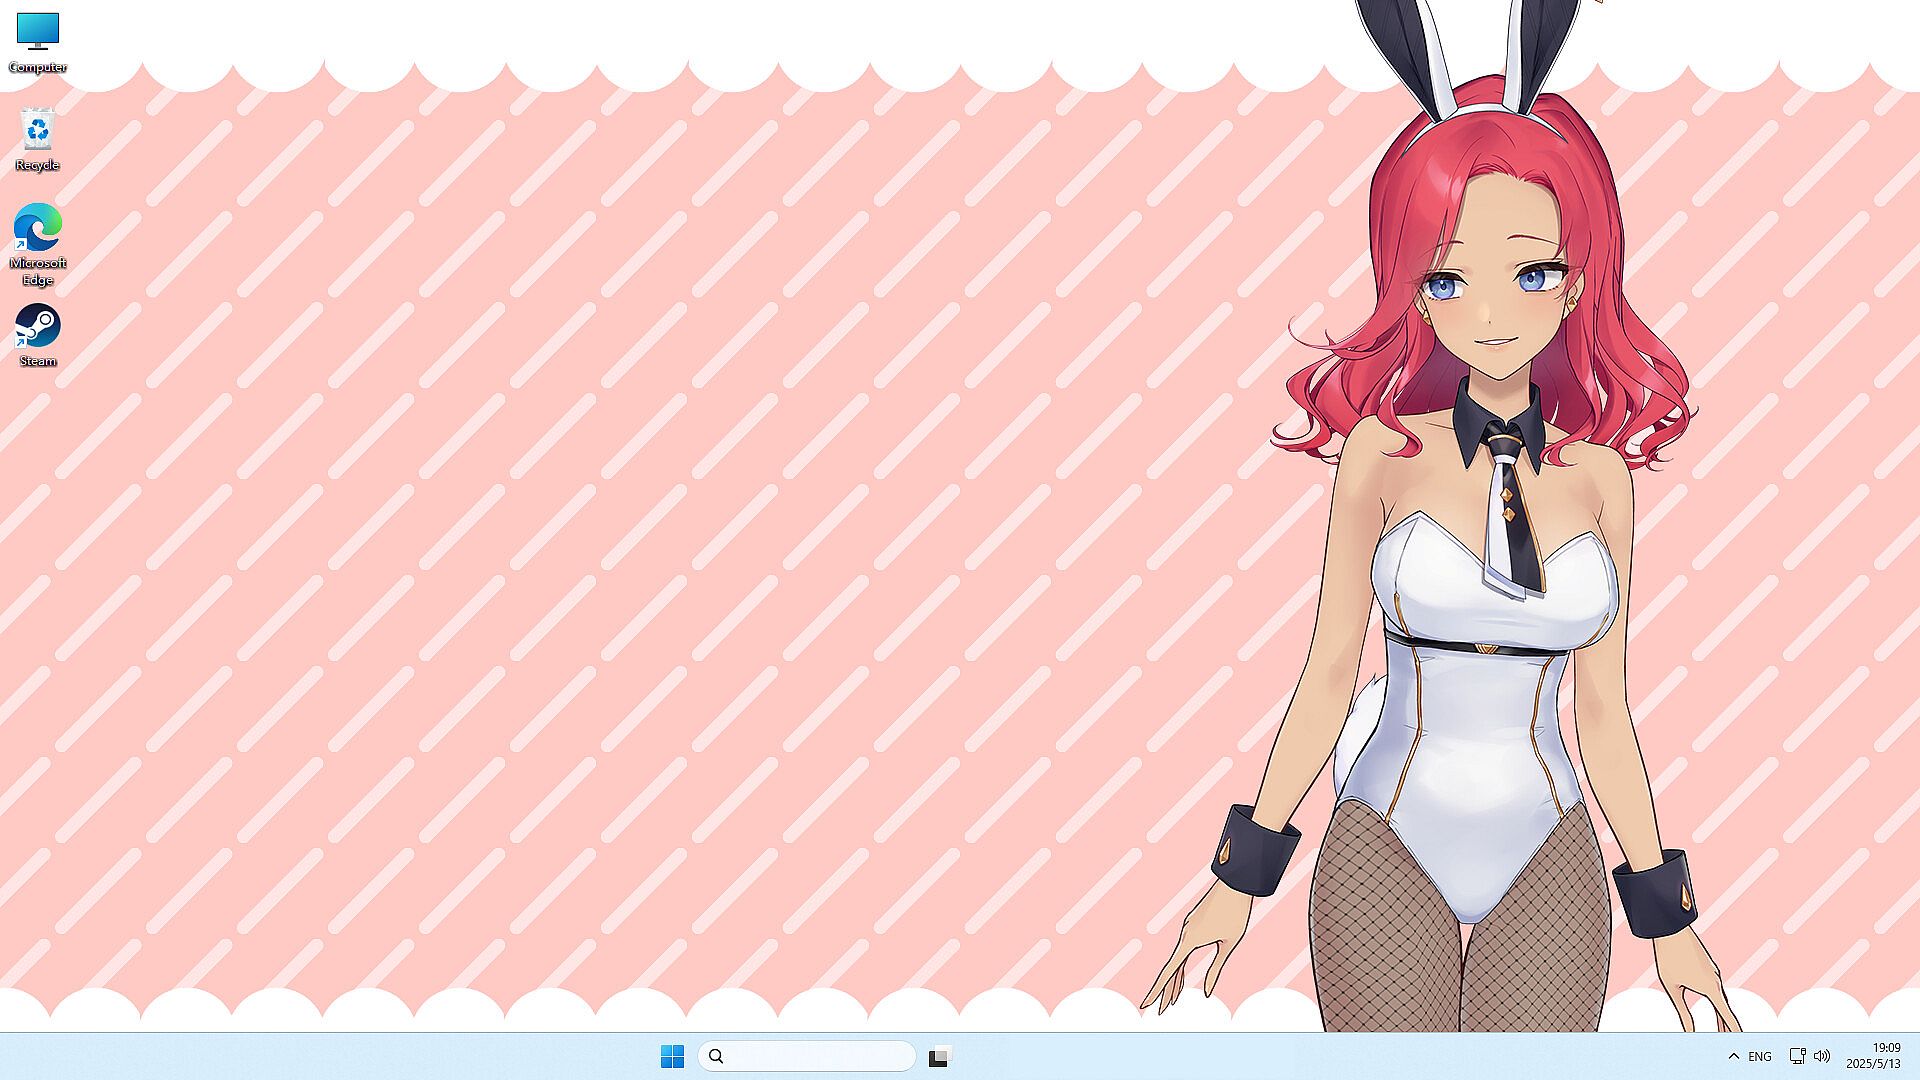Click the 19:09 clock in the tray
The width and height of the screenshot is (1920, 1080).
click(1886, 1048)
